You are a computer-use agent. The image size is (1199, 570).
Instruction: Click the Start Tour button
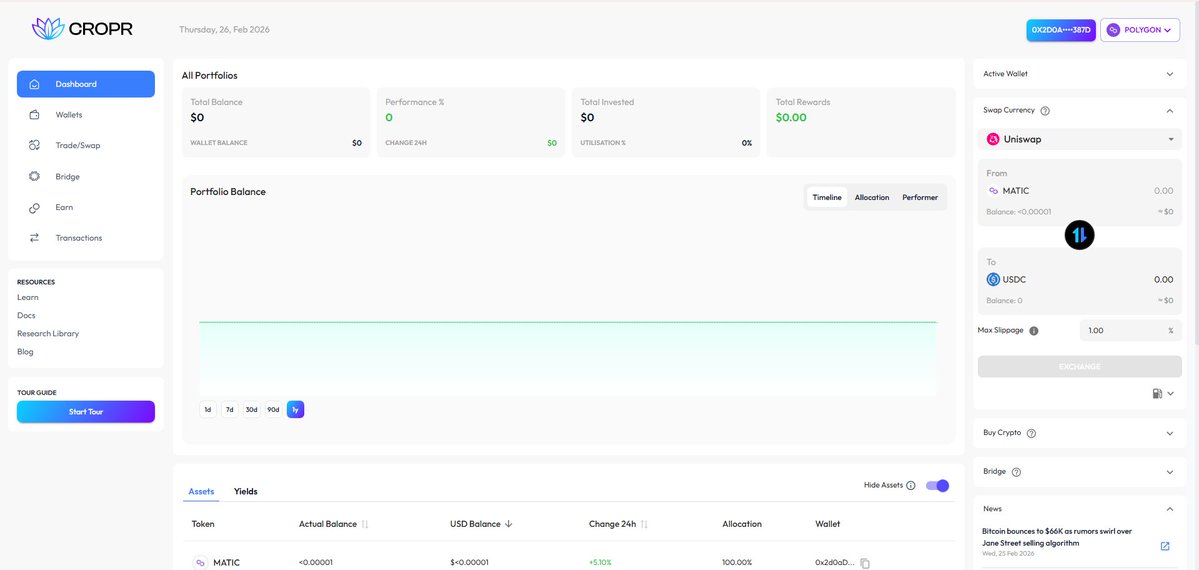point(86,412)
